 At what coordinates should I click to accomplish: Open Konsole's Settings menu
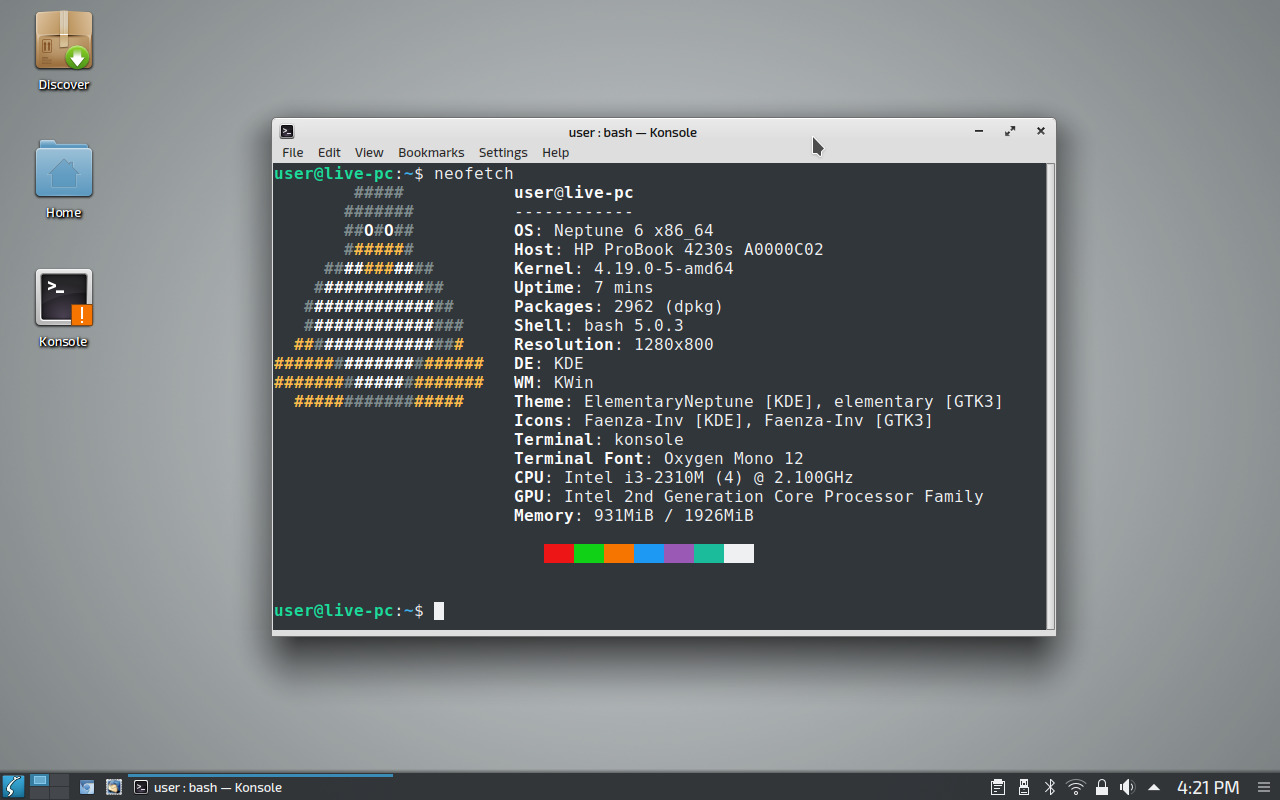[x=503, y=152]
